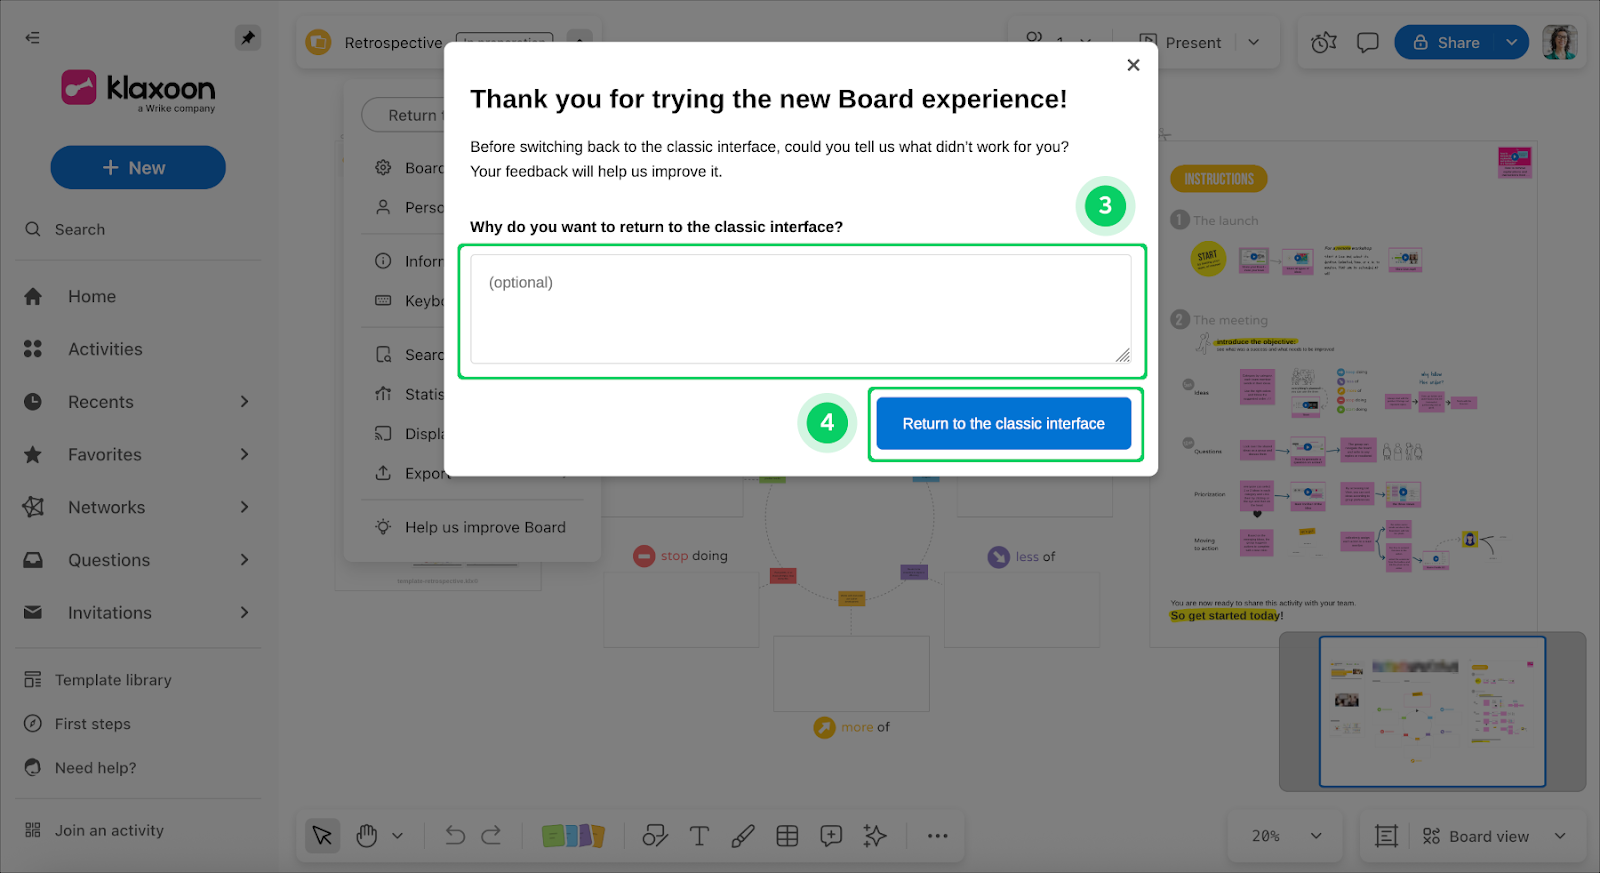Close the feedback dialog
This screenshot has height=873, width=1600.
1133,65
